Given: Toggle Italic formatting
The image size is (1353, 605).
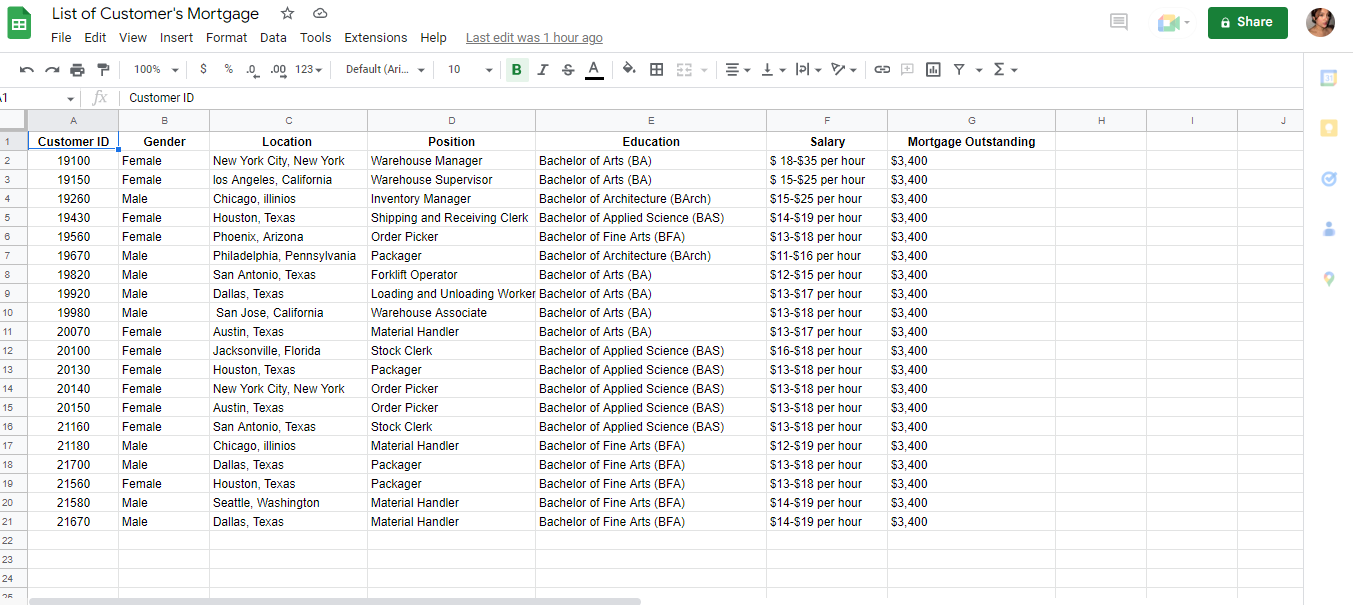Looking at the screenshot, I should [542, 69].
